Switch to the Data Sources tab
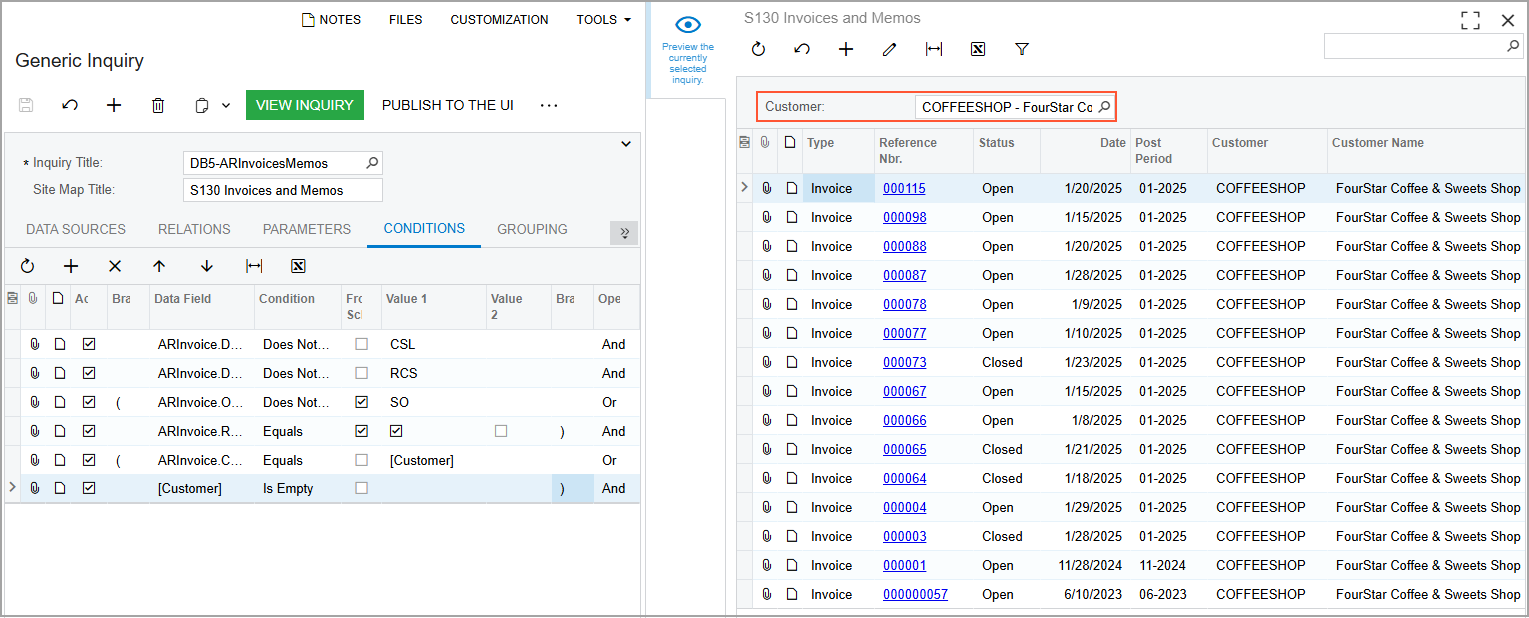Viewport: 1529px width, 618px height. click(76, 229)
